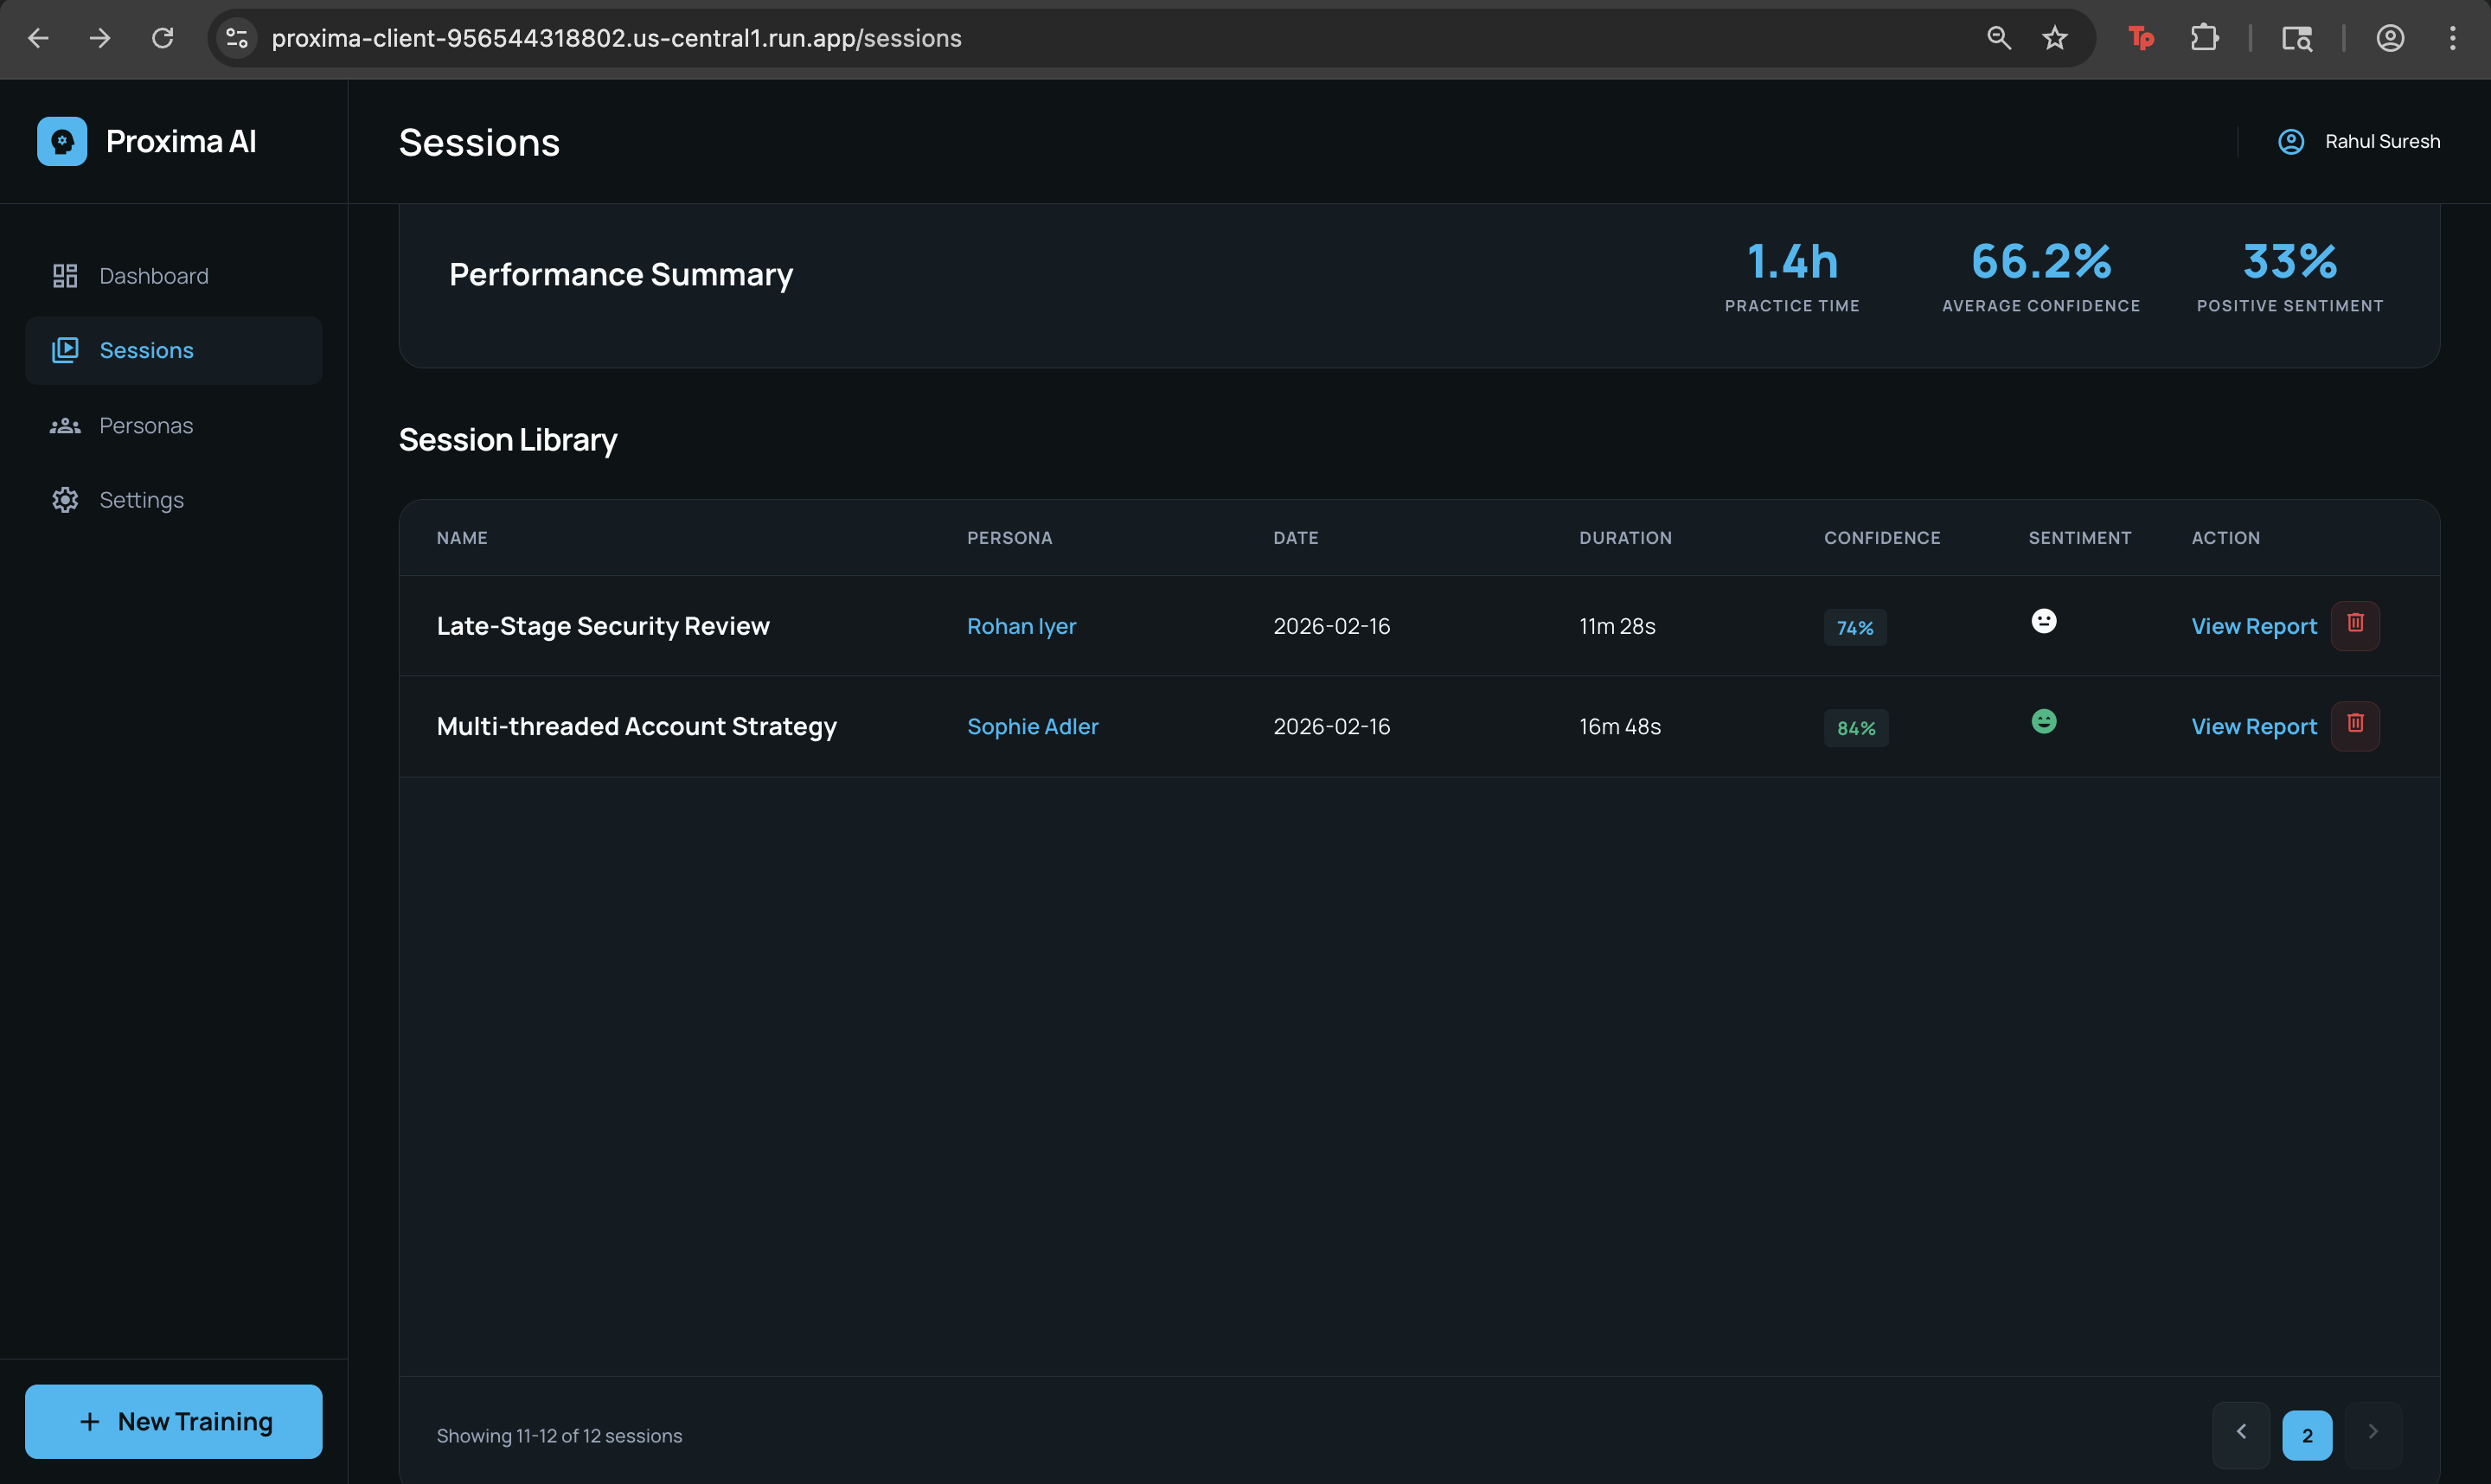
Task: Click the next page chevron arrow
Action: (2373, 1434)
